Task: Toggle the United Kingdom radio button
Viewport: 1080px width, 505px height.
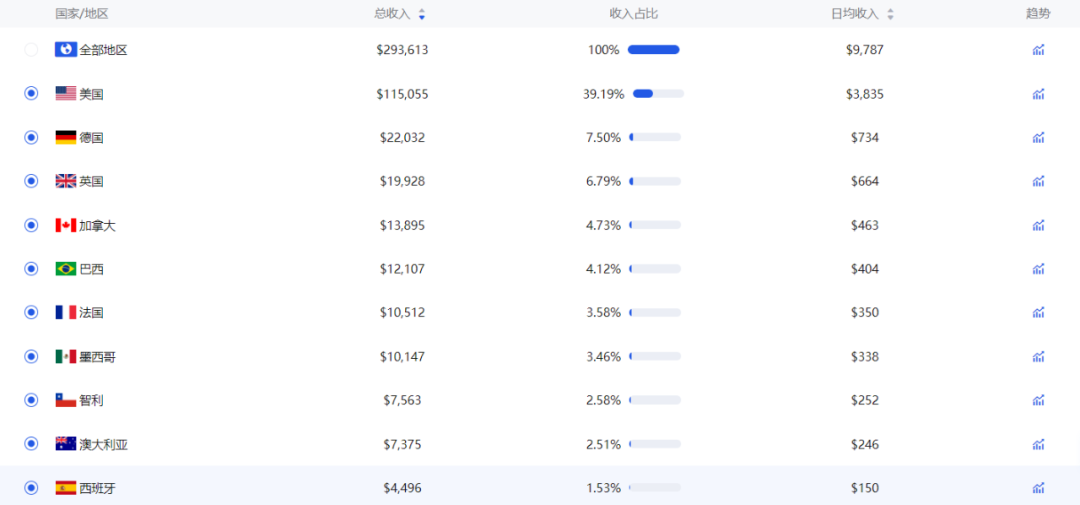Action: pos(31,181)
